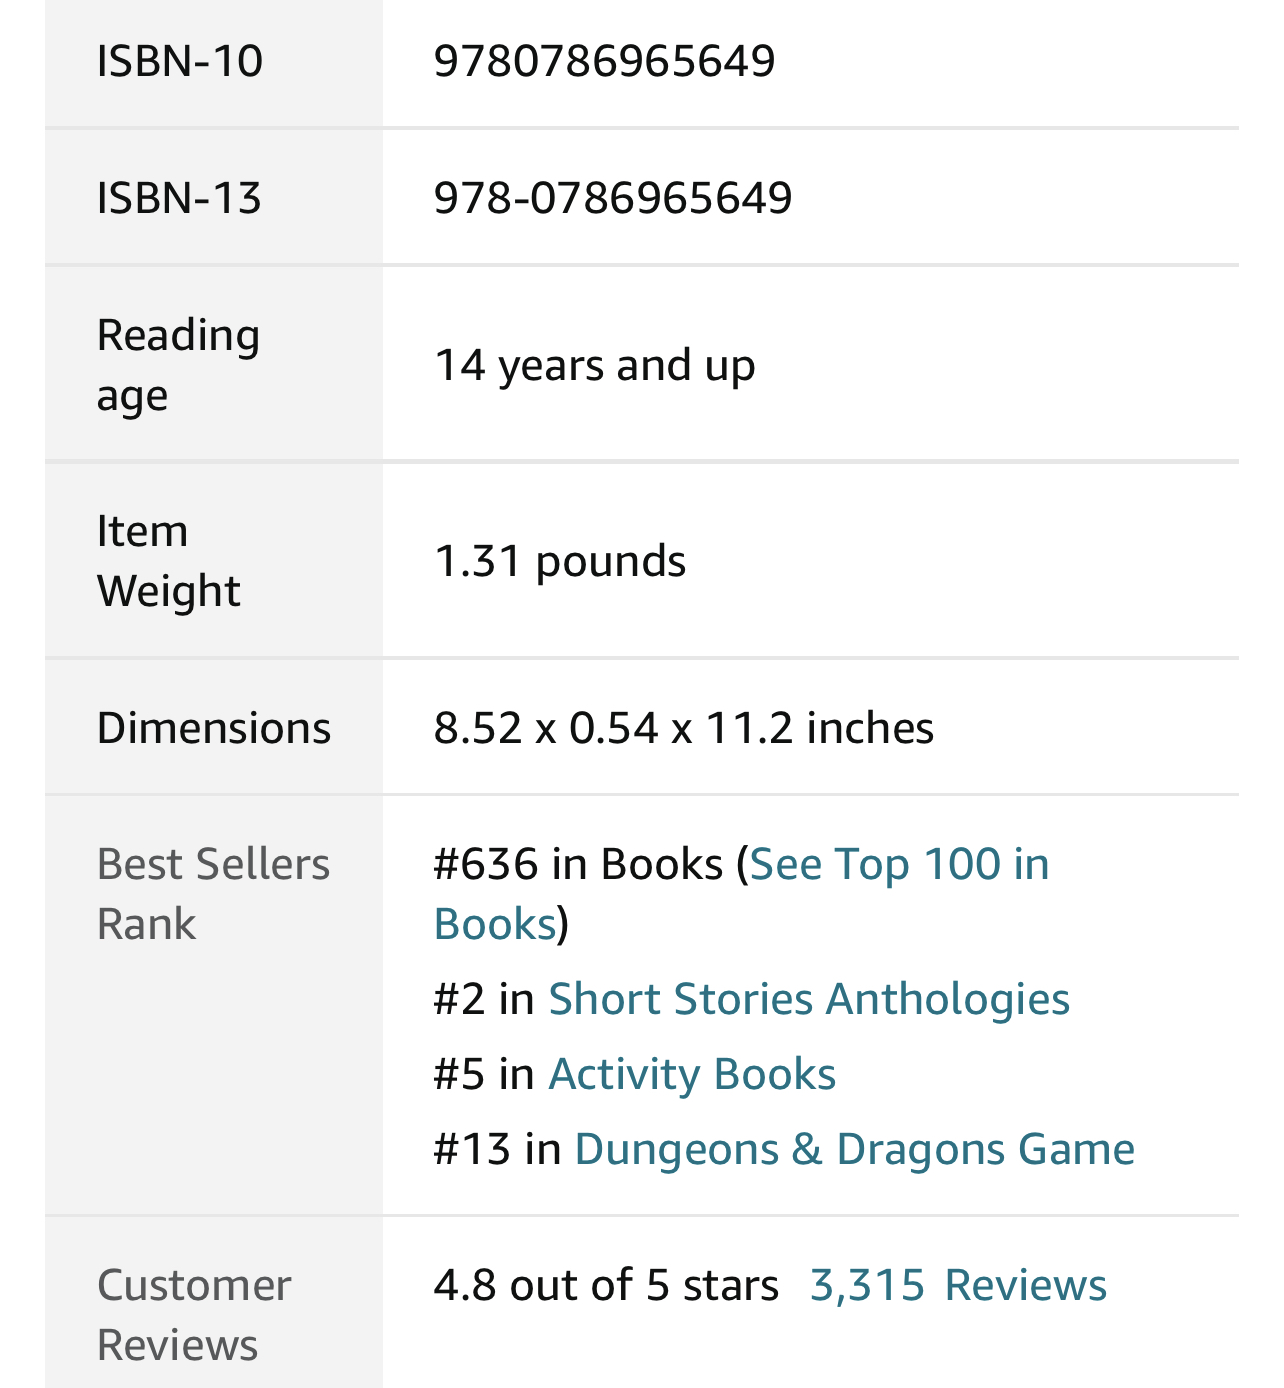This screenshot has height=1388, width=1284.
Task: Click the 4.8 out of 5 stars rating
Action: (x=605, y=1285)
